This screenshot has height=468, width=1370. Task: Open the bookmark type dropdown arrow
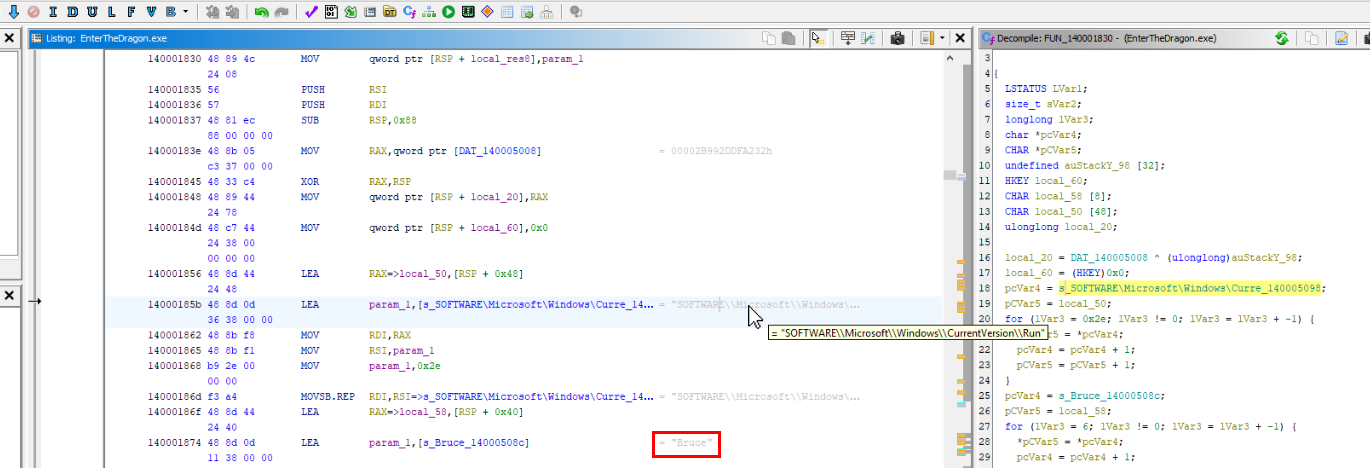coord(186,12)
